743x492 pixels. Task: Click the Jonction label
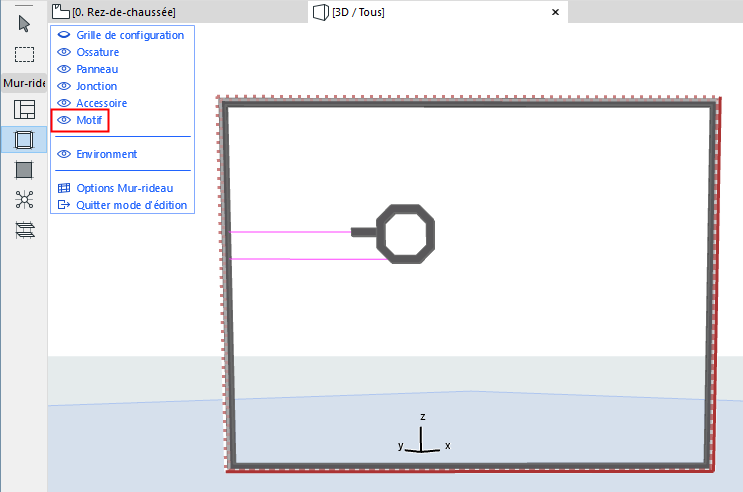click(x=97, y=86)
